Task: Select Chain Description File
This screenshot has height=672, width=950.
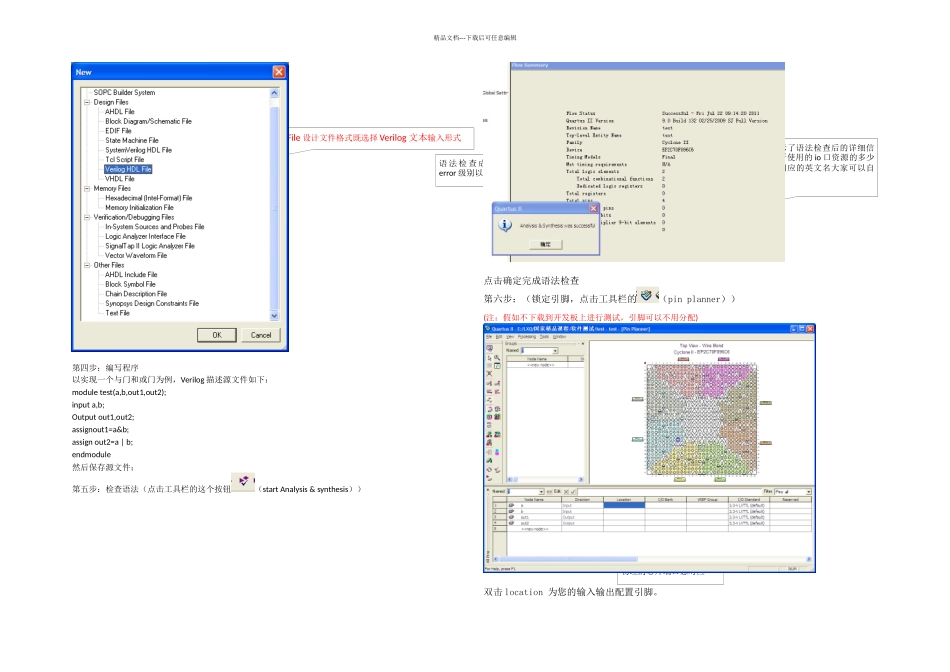Action: 136,294
